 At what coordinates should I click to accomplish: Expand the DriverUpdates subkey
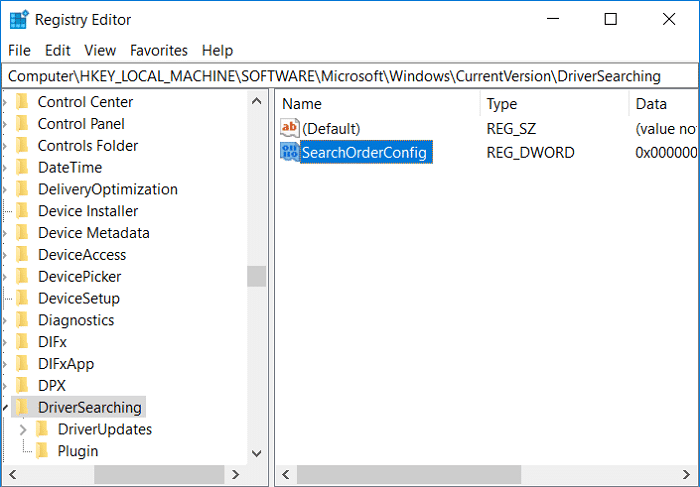click(x=23, y=429)
